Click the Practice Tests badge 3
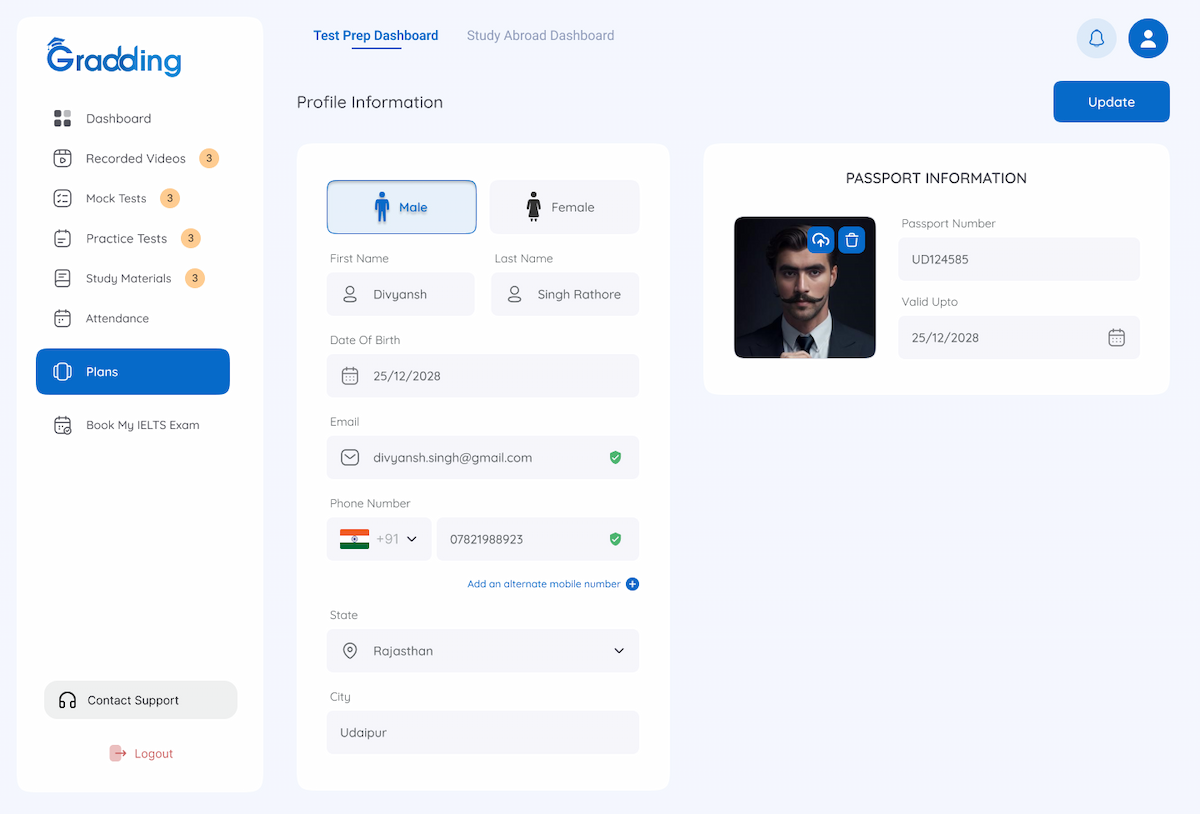This screenshot has width=1200, height=814. click(x=191, y=238)
